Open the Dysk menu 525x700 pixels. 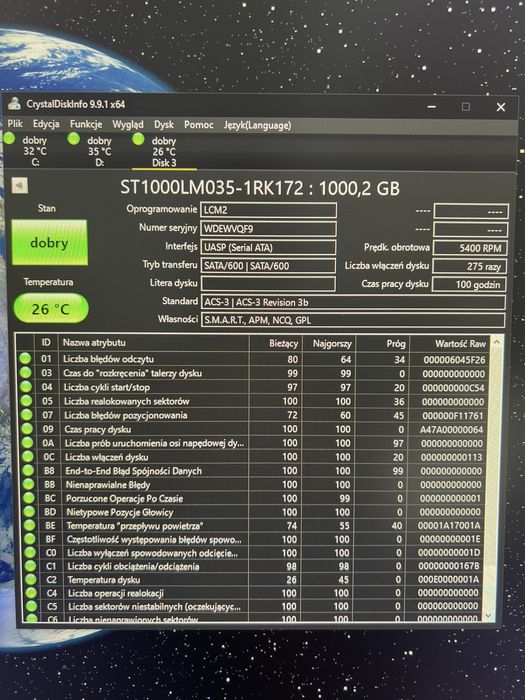click(164, 125)
